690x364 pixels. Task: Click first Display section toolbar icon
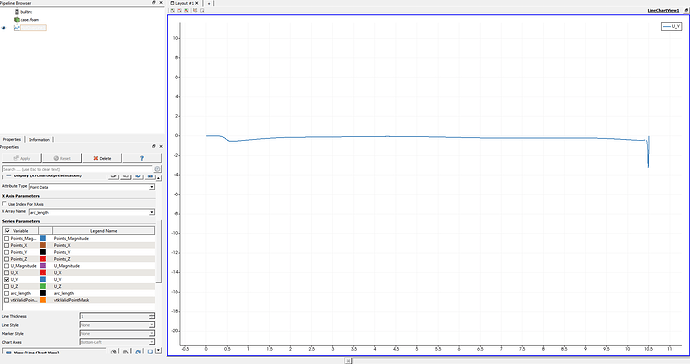click(114, 176)
